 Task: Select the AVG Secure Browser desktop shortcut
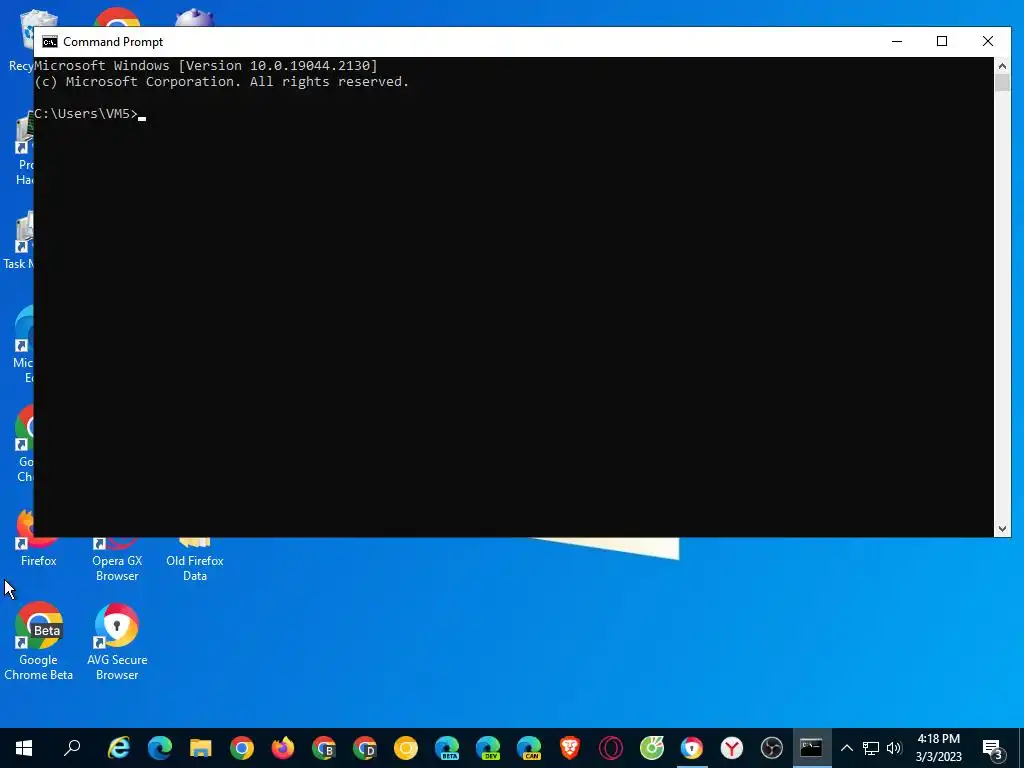click(x=117, y=643)
